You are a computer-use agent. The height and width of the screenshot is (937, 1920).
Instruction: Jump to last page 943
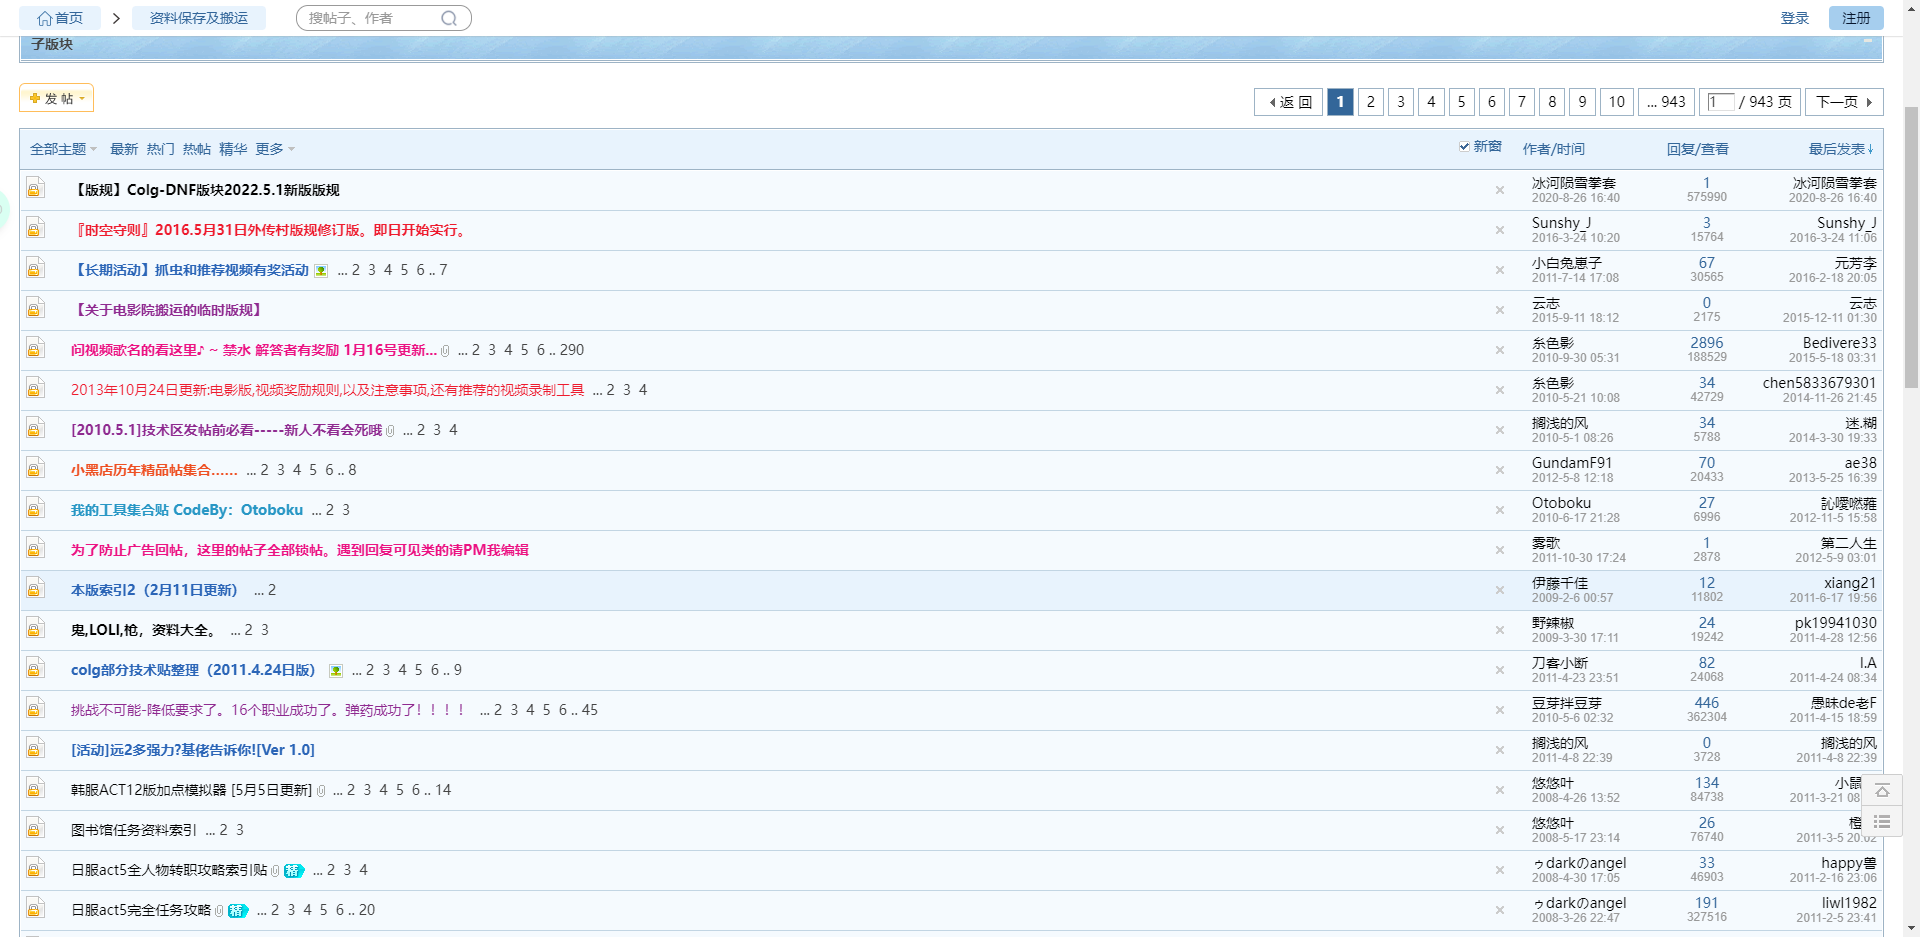point(1666,102)
